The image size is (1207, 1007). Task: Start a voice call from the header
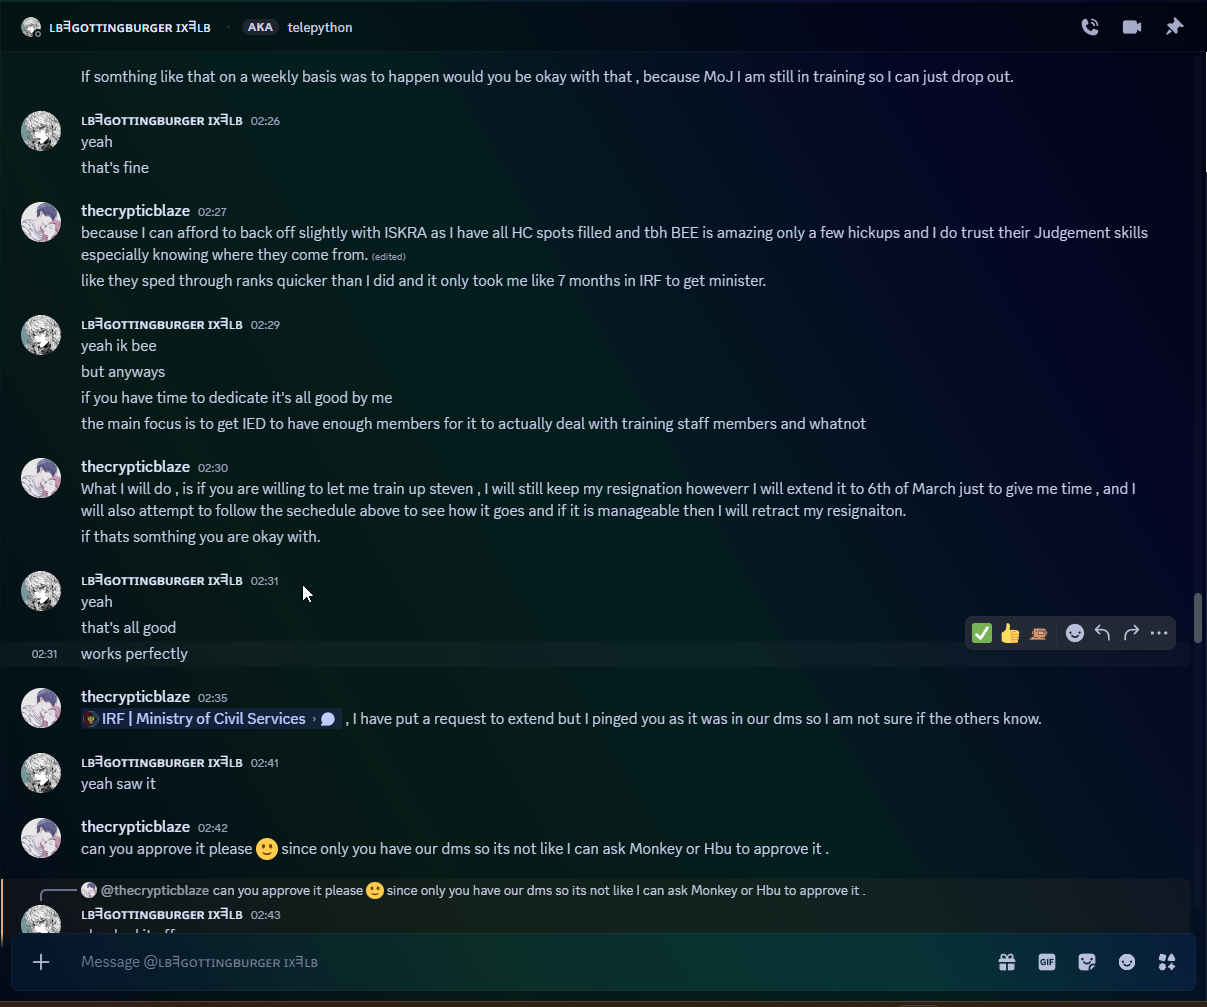point(1090,27)
